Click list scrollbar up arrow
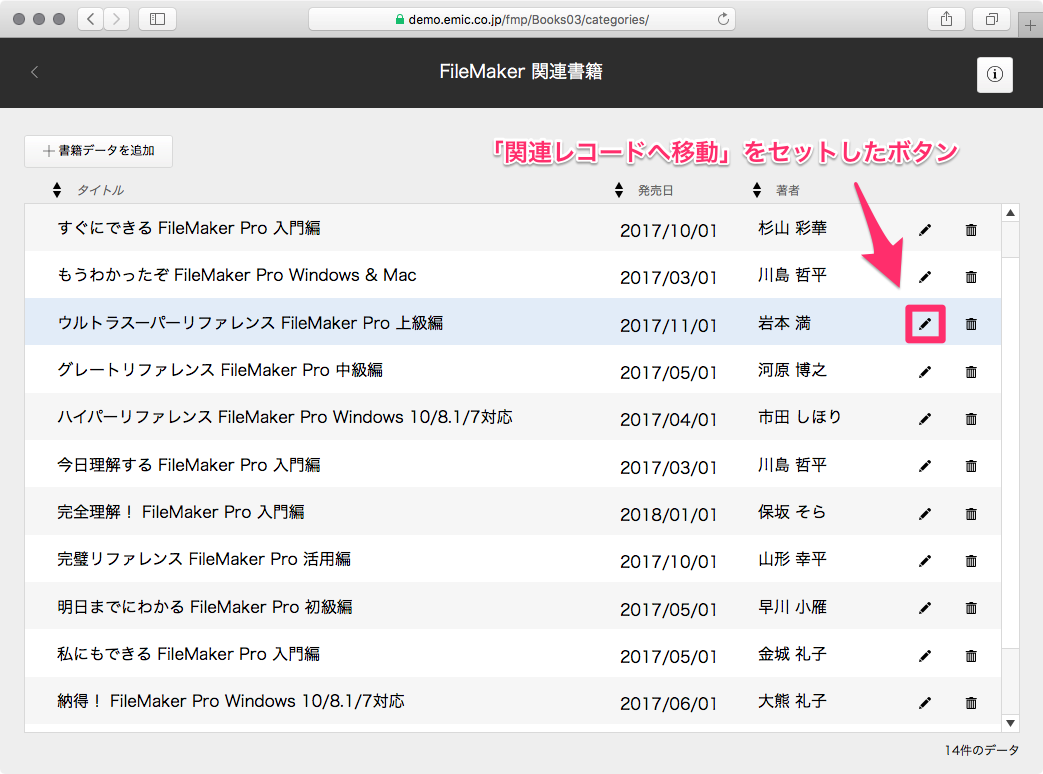 click(x=1010, y=213)
